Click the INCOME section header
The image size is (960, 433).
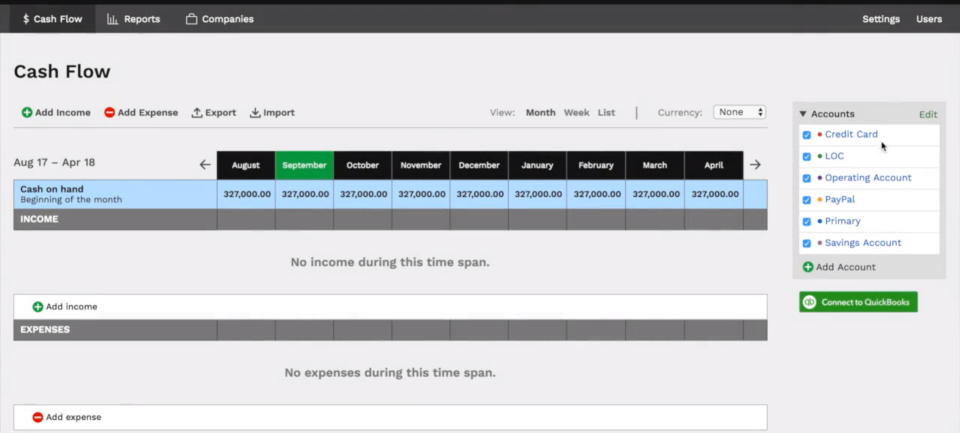(39, 219)
